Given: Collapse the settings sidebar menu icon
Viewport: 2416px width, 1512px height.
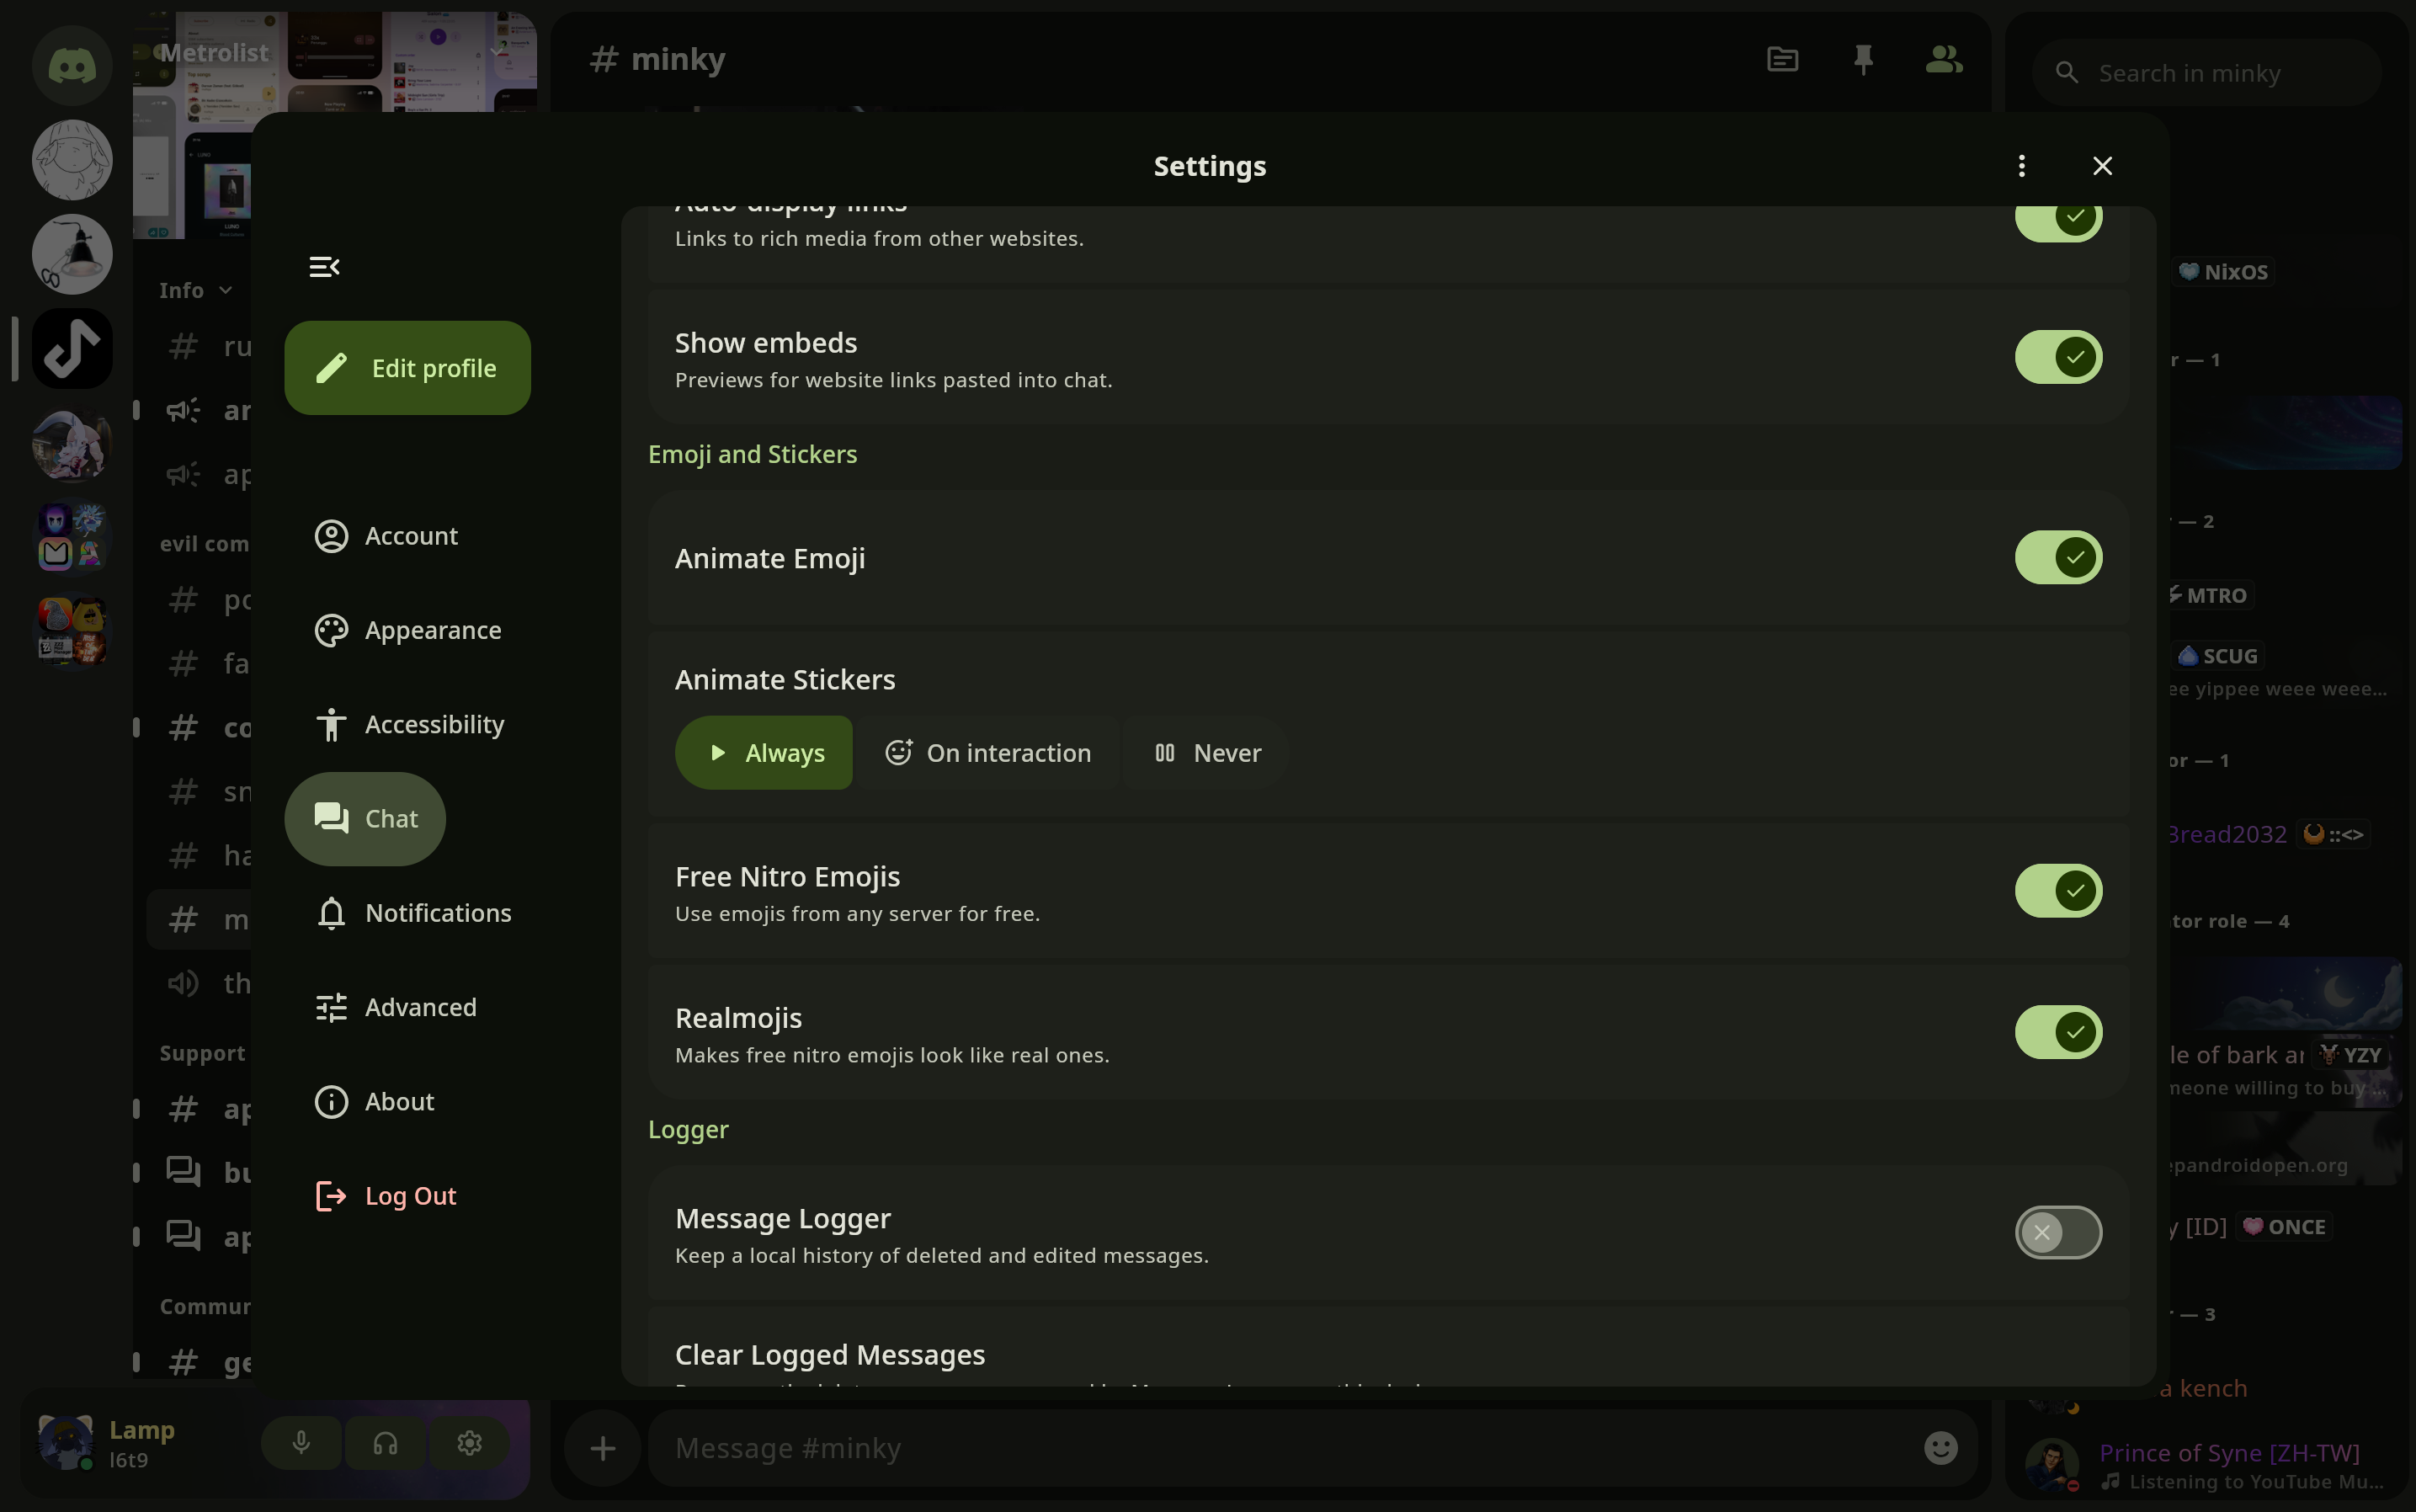Looking at the screenshot, I should coord(324,267).
